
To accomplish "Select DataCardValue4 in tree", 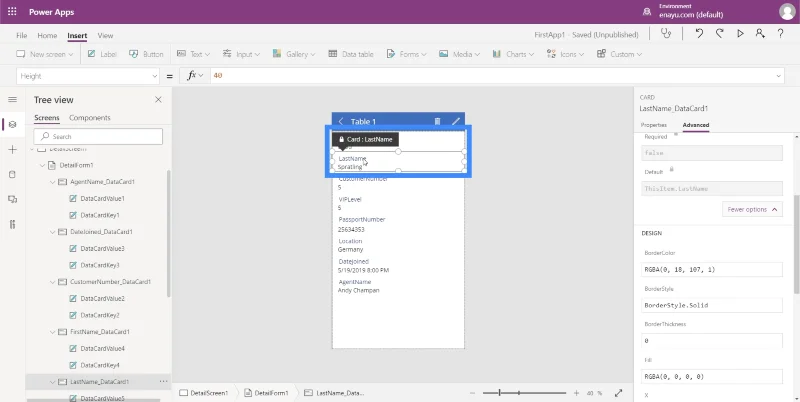I will (102, 348).
